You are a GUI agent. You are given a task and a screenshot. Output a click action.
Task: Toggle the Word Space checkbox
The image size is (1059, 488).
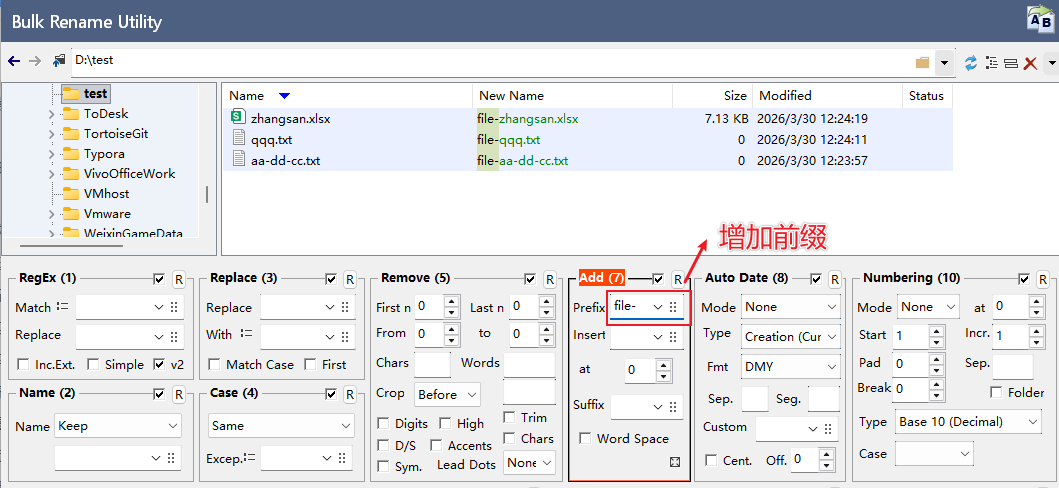pyautogui.click(x=585, y=439)
